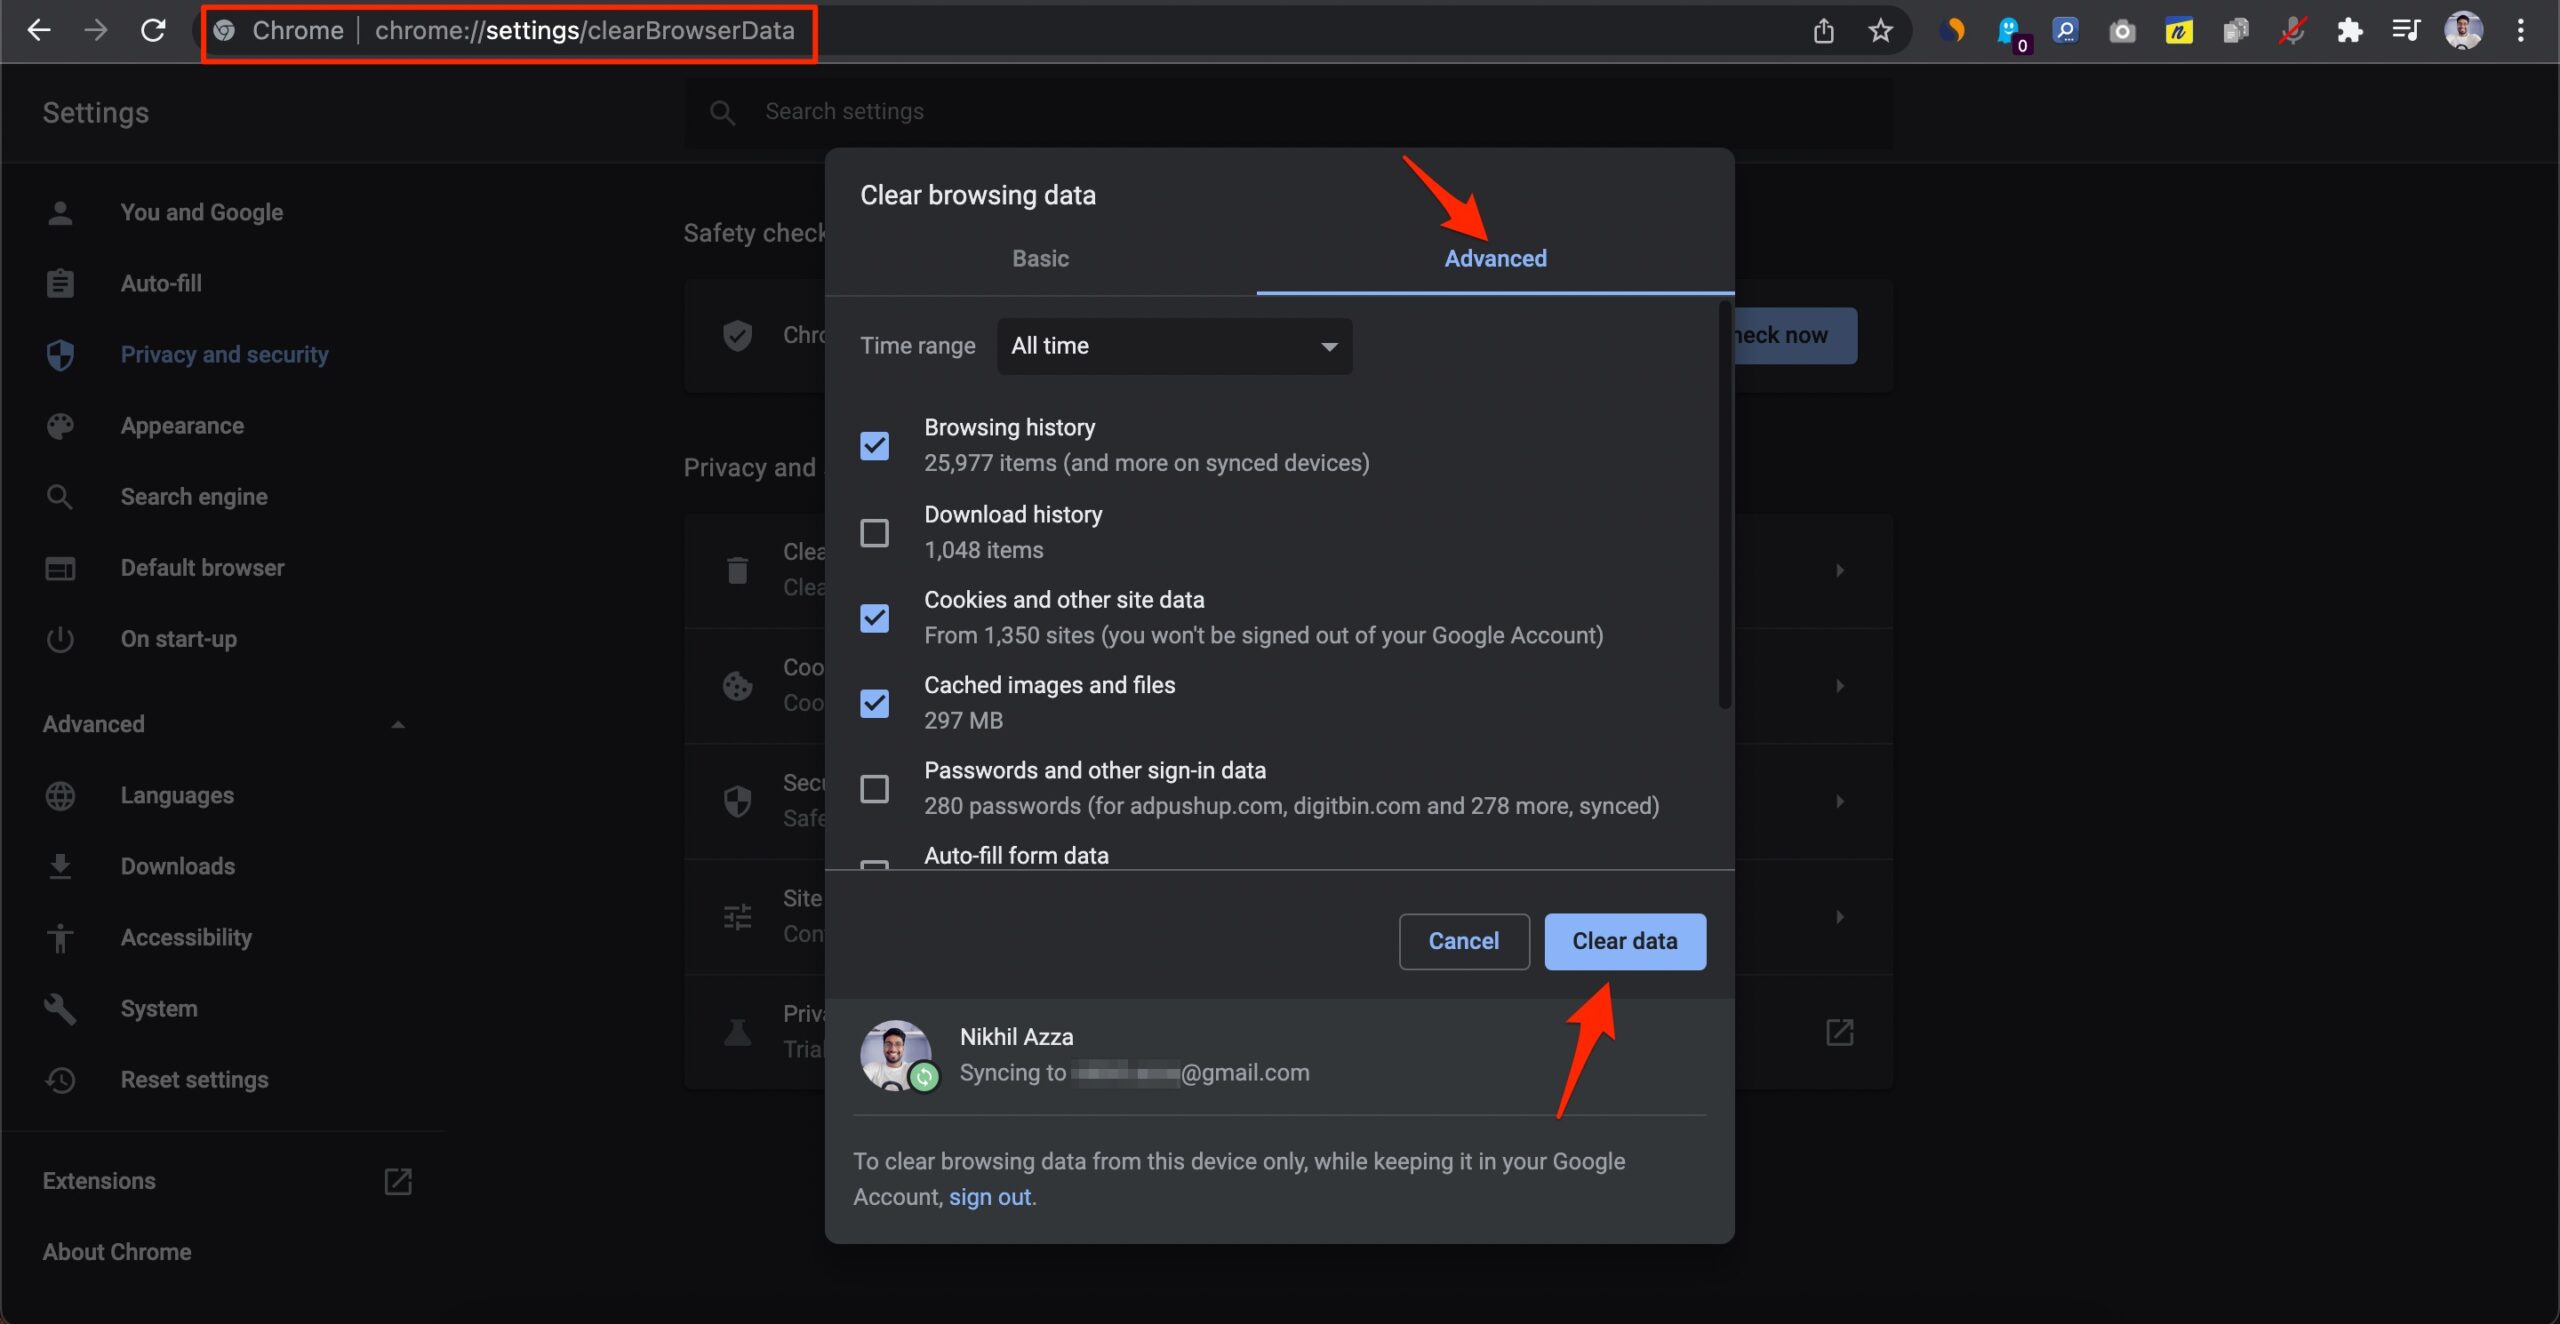This screenshot has width=2560, height=1324.
Task: Click the muted microphone extension icon
Action: (x=2293, y=30)
